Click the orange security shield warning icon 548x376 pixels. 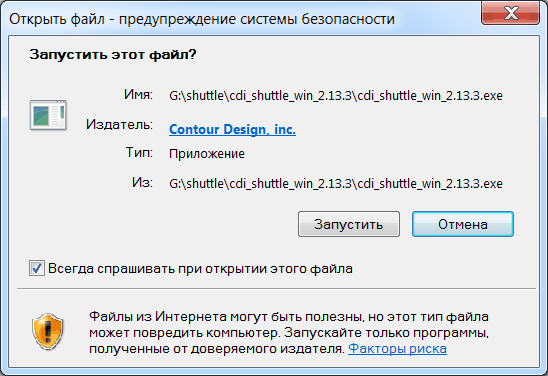pos(48,331)
